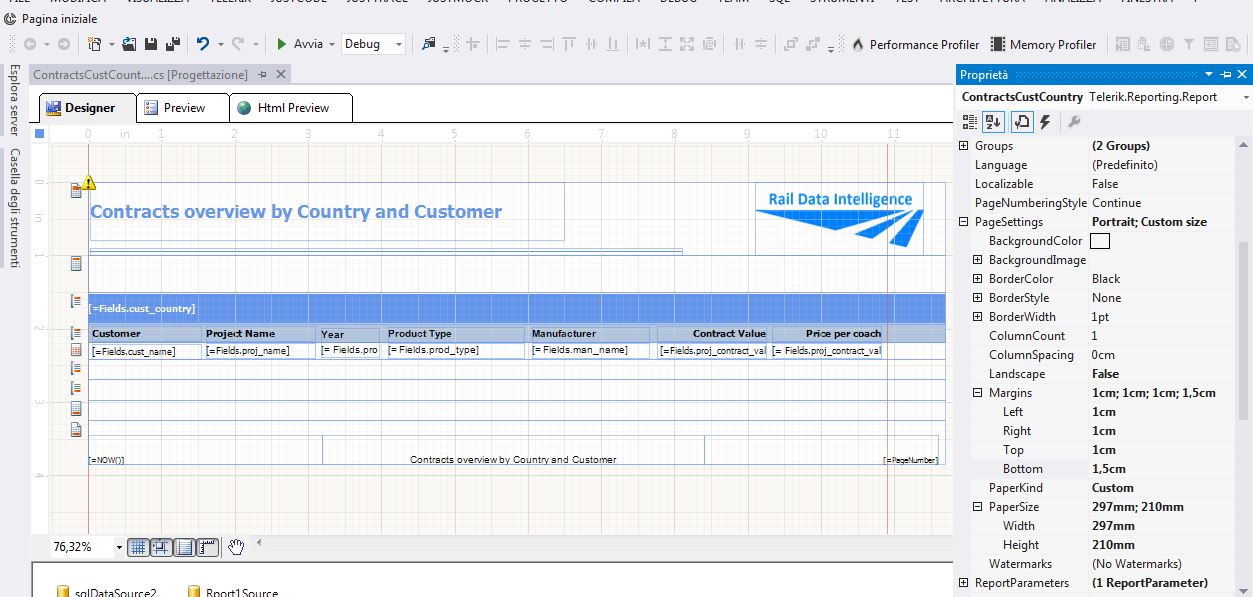
Task: Expand the BorderWidth property
Action: click(x=978, y=317)
